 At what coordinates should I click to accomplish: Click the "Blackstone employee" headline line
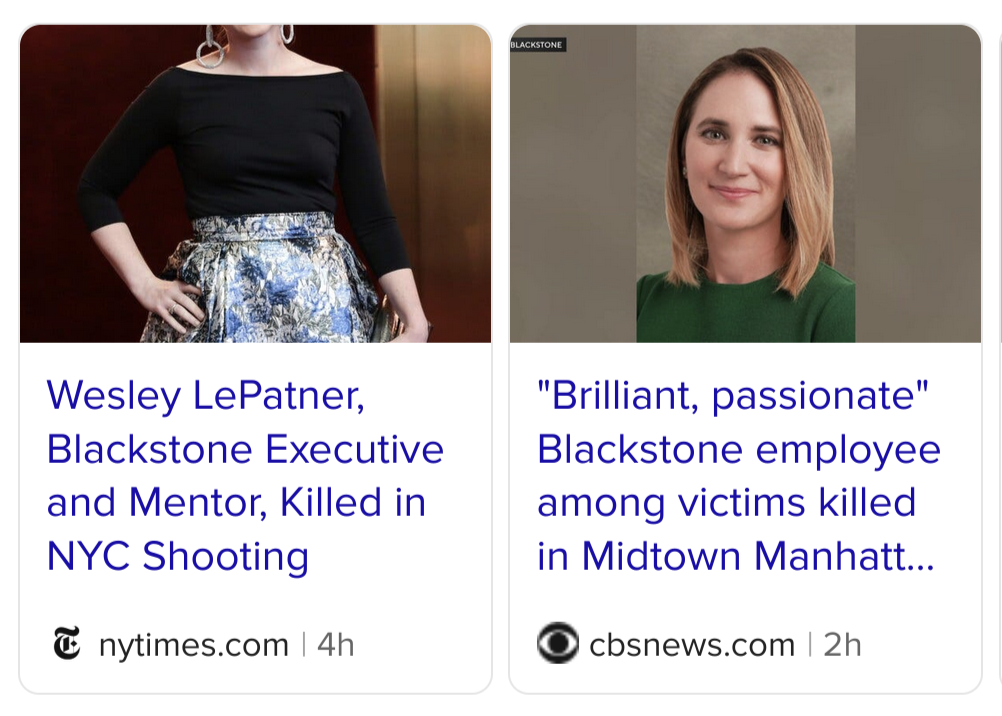[738, 449]
